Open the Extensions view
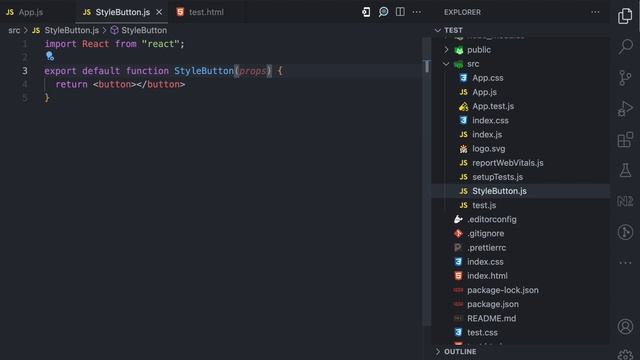 [x=625, y=140]
